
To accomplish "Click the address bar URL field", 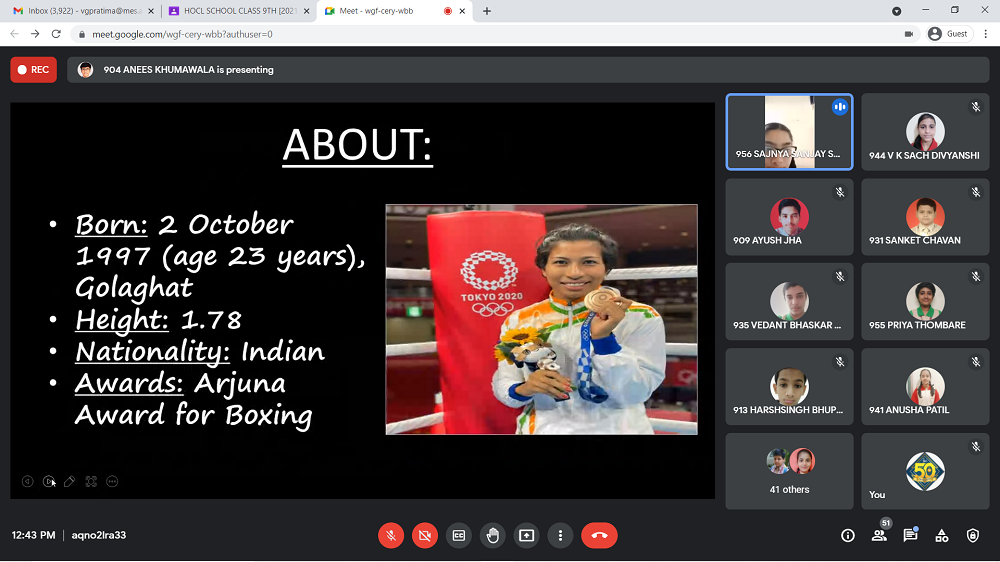I will [400, 33].
